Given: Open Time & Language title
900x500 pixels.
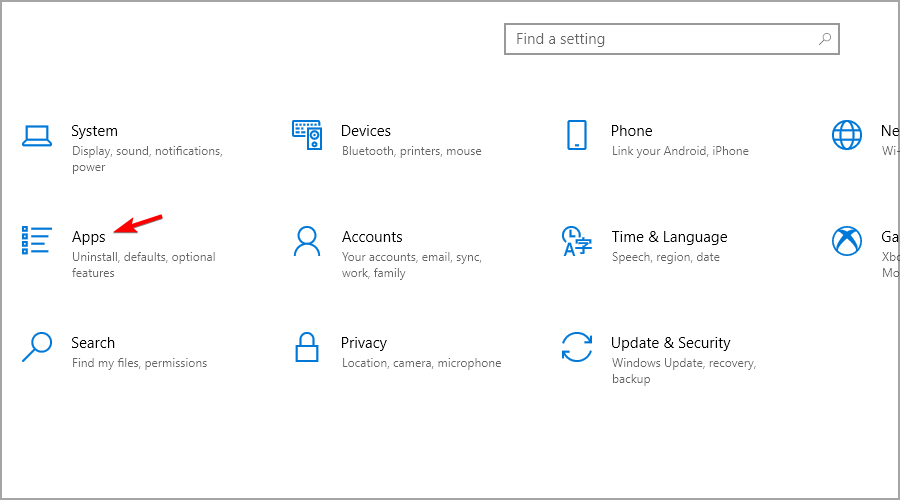Looking at the screenshot, I should (x=669, y=237).
